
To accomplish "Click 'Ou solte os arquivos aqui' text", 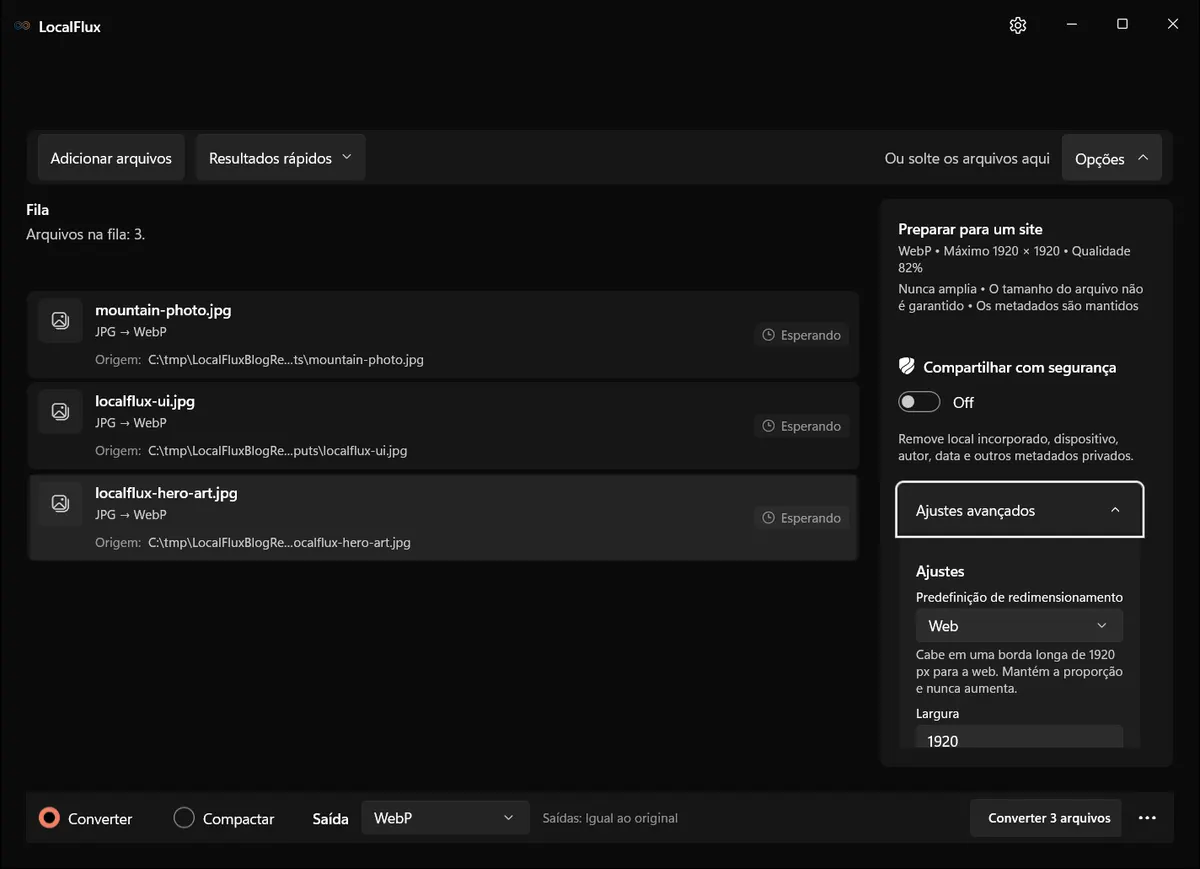I will pyautogui.click(x=967, y=158).
